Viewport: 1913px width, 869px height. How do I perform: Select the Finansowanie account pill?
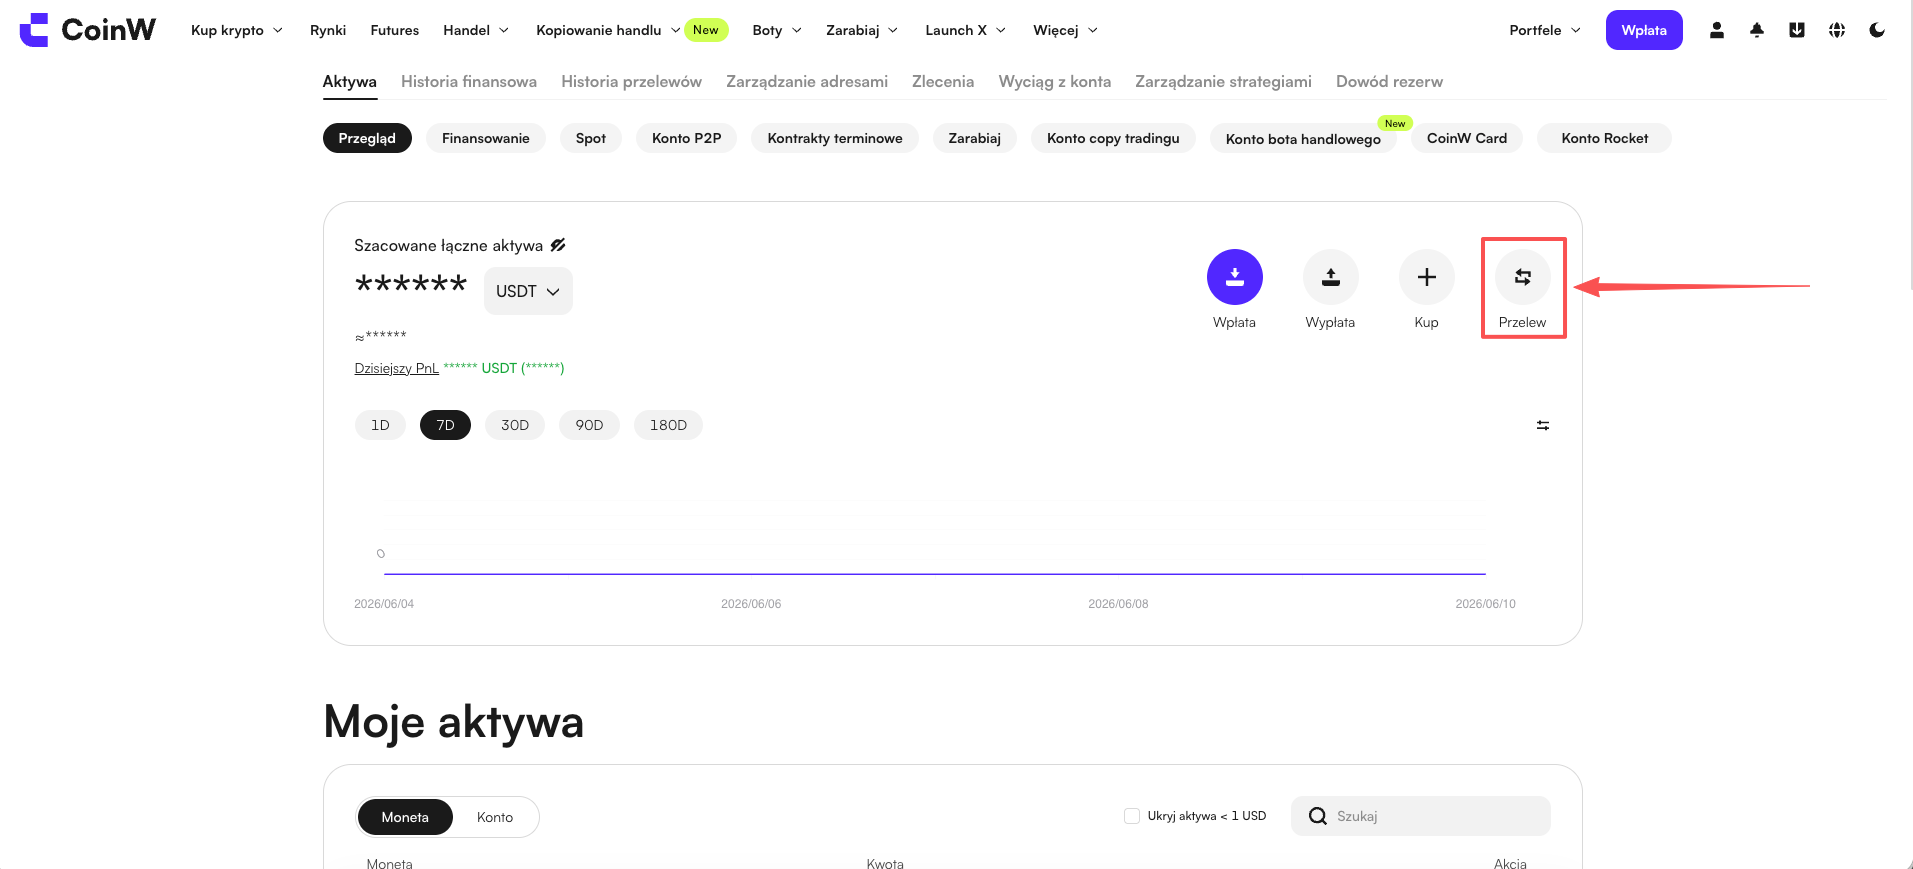[x=486, y=138]
